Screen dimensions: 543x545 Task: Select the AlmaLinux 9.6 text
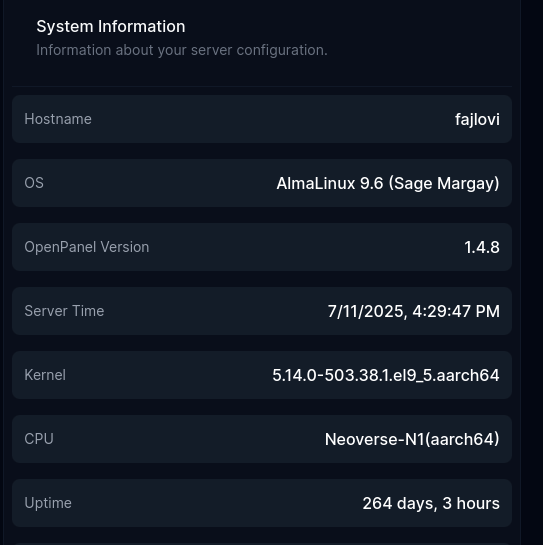tap(330, 184)
